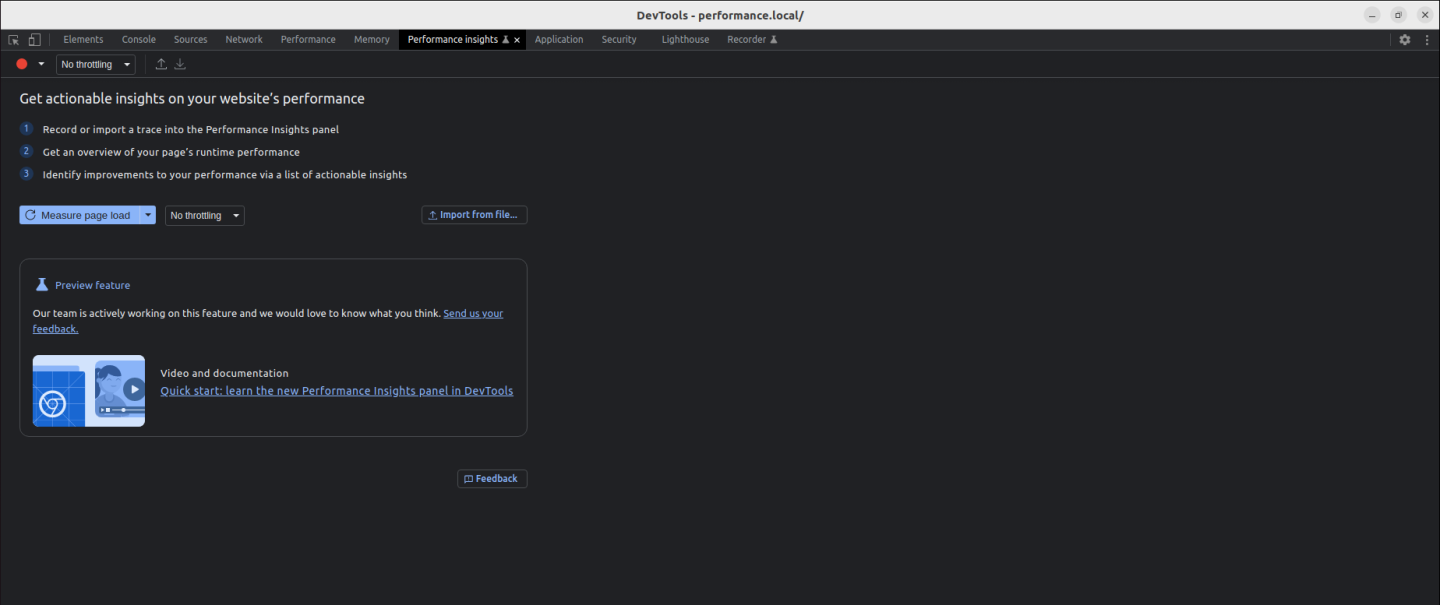Viewport: 1440px width, 605px height.
Task: Click the "Get actionable insights" heading
Action: 192,99
